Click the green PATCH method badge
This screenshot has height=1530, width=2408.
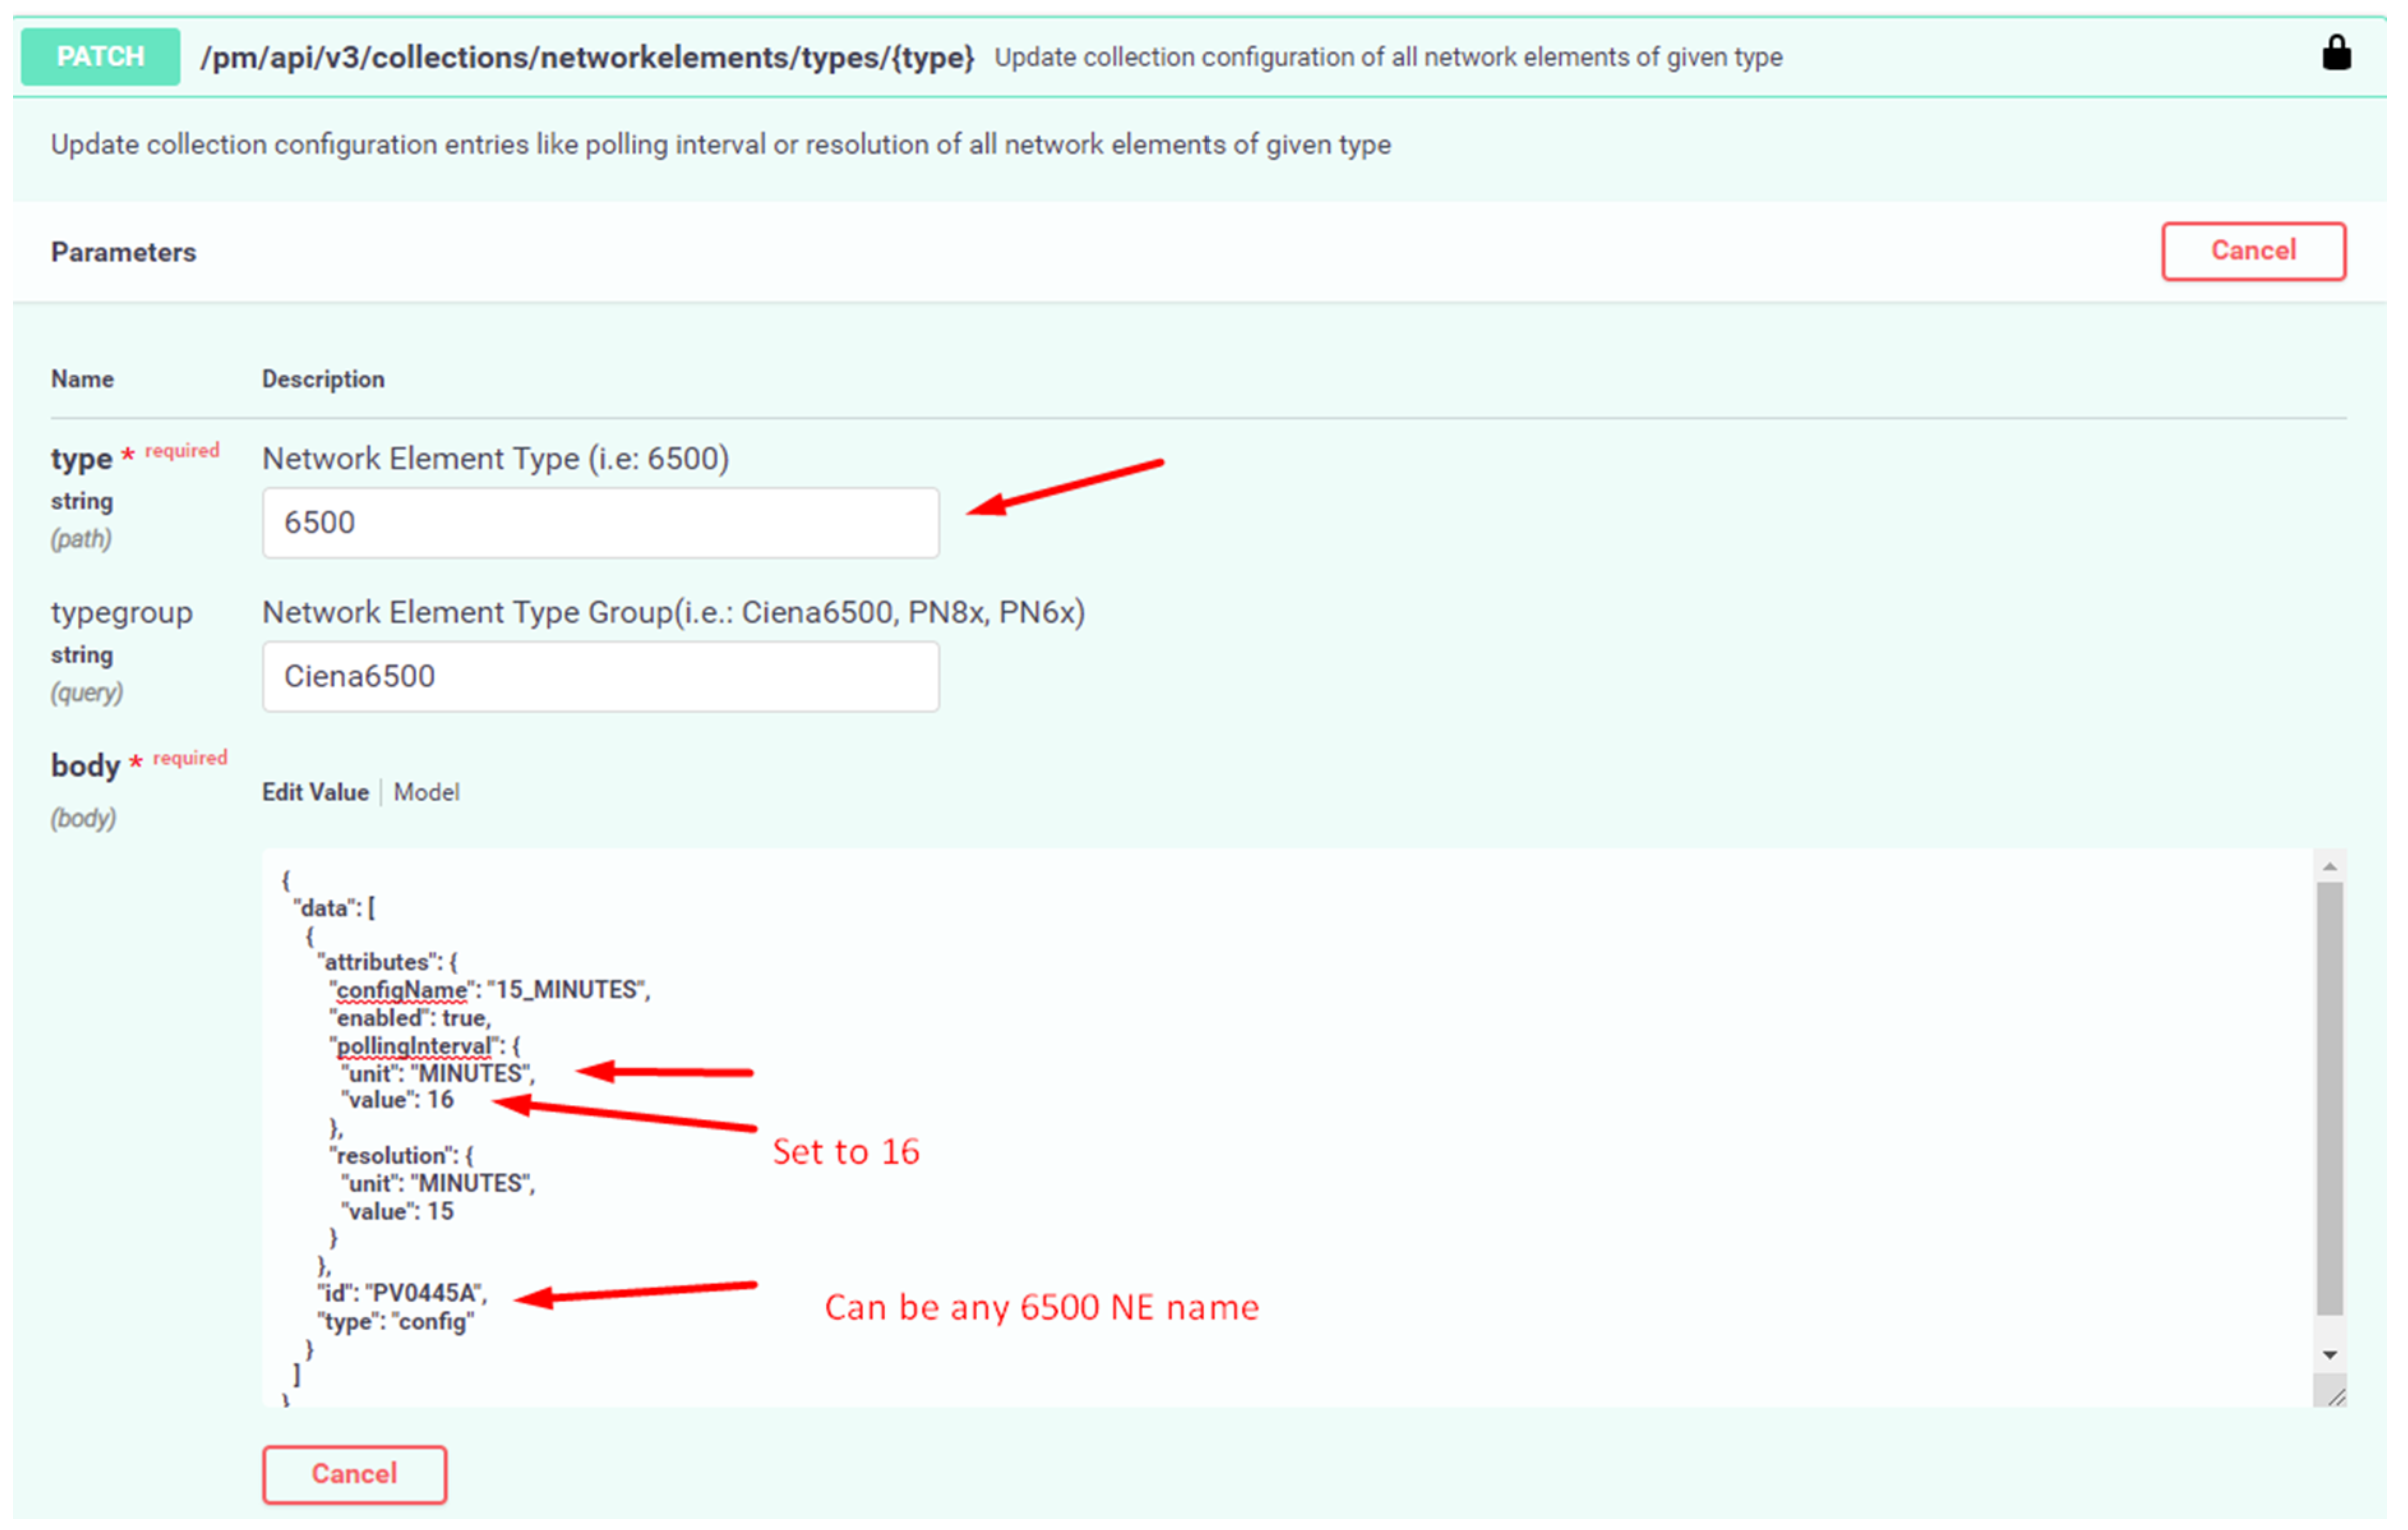click(x=100, y=56)
